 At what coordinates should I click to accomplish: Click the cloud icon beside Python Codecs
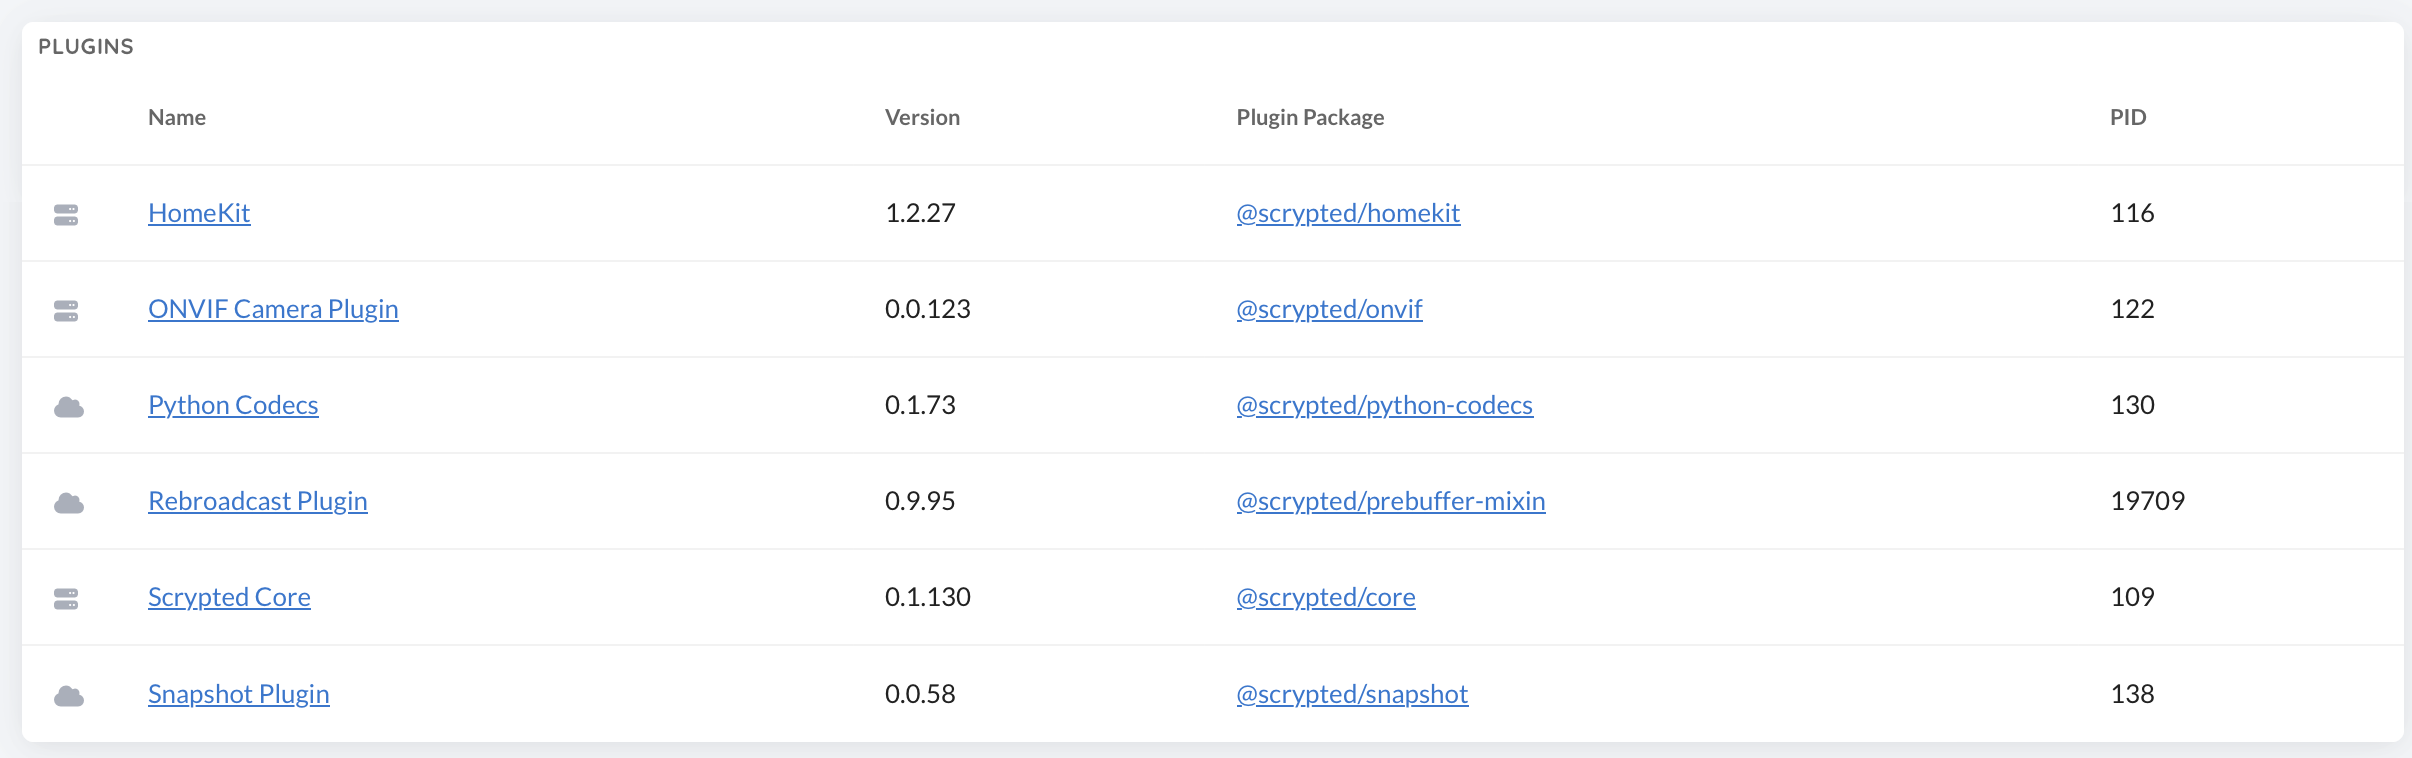click(68, 407)
